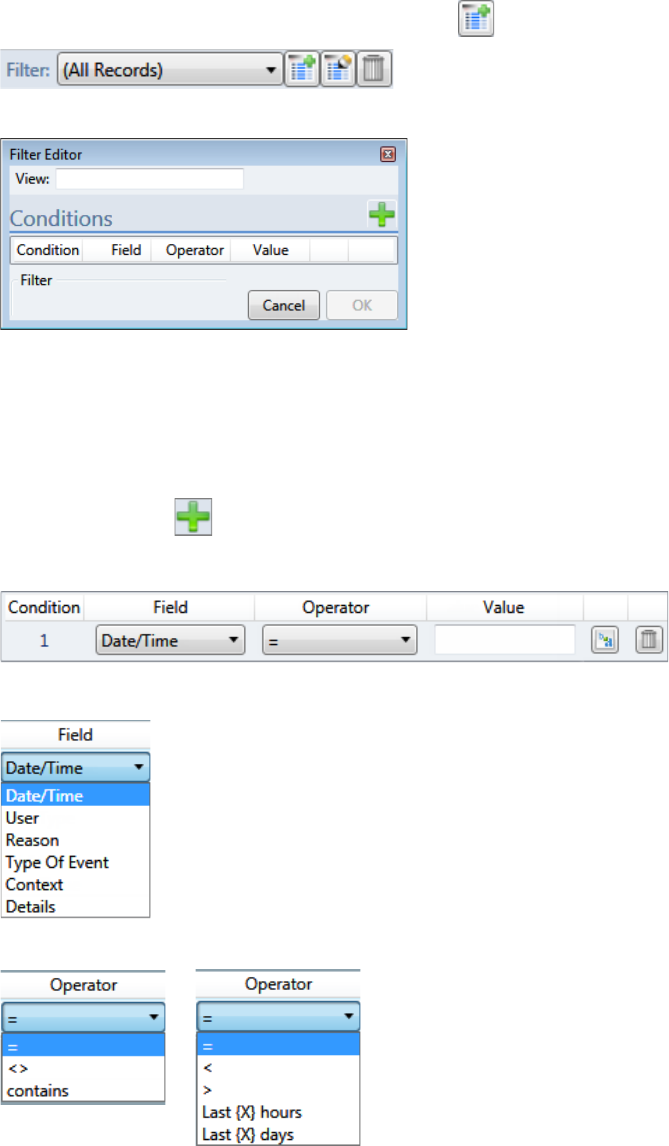669x1146 pixels.
Task: Click the Condition column header in Filter Editor
Action: coord(48,250)
